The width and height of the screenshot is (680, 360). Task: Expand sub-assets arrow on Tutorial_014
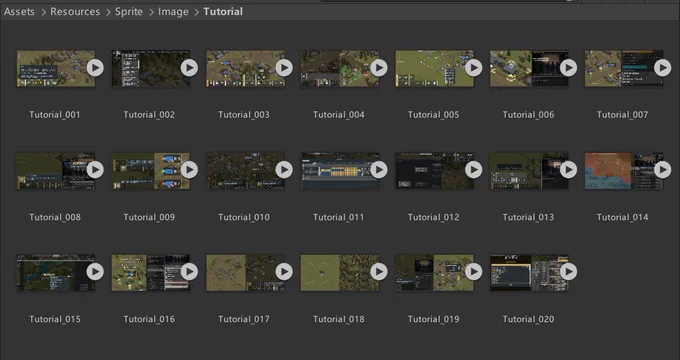click(x=663, y=170)
